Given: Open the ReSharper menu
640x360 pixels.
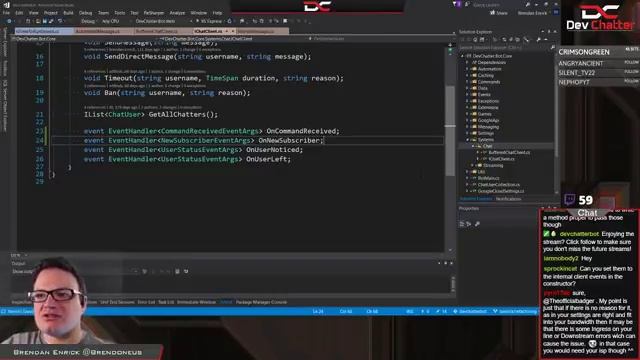Looking at the screenshot, I should (153, 13).
